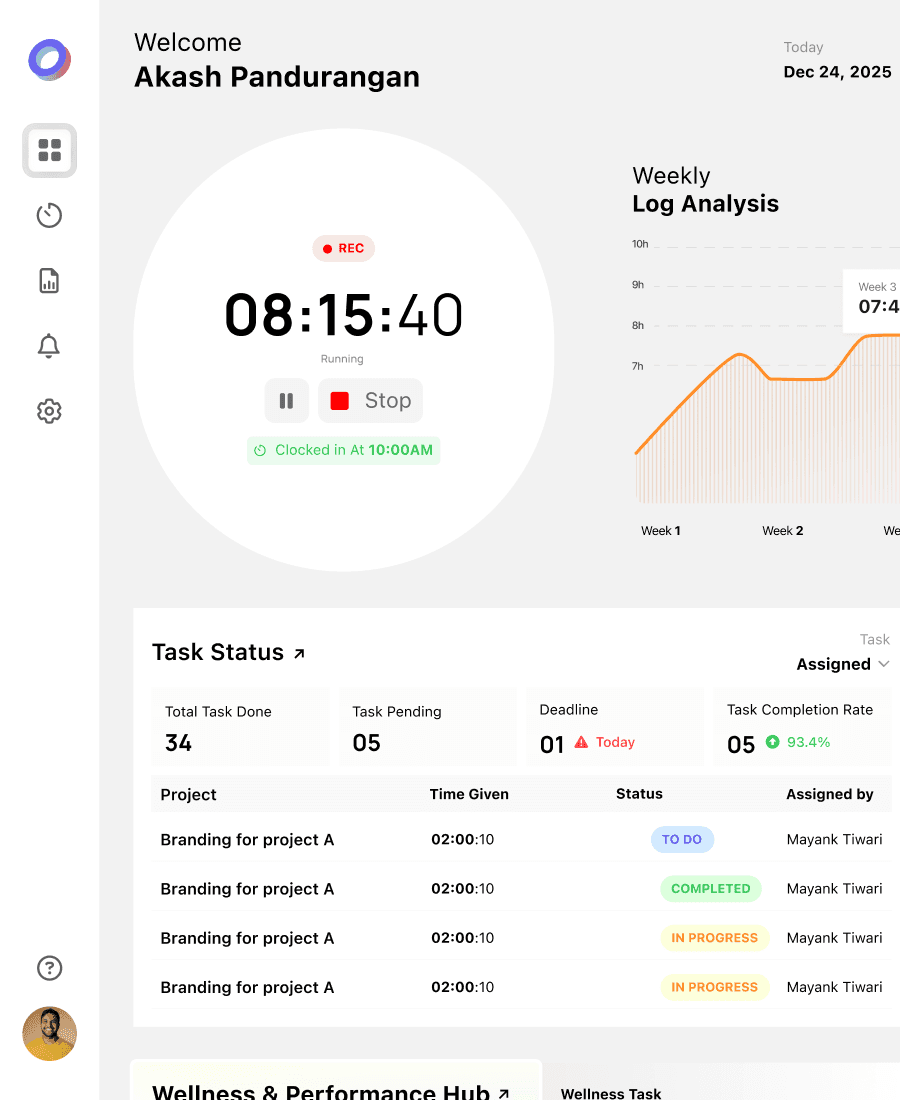900x1100 pixels.
Task: Open the reports document icon
Action: (x=49, y=281)
